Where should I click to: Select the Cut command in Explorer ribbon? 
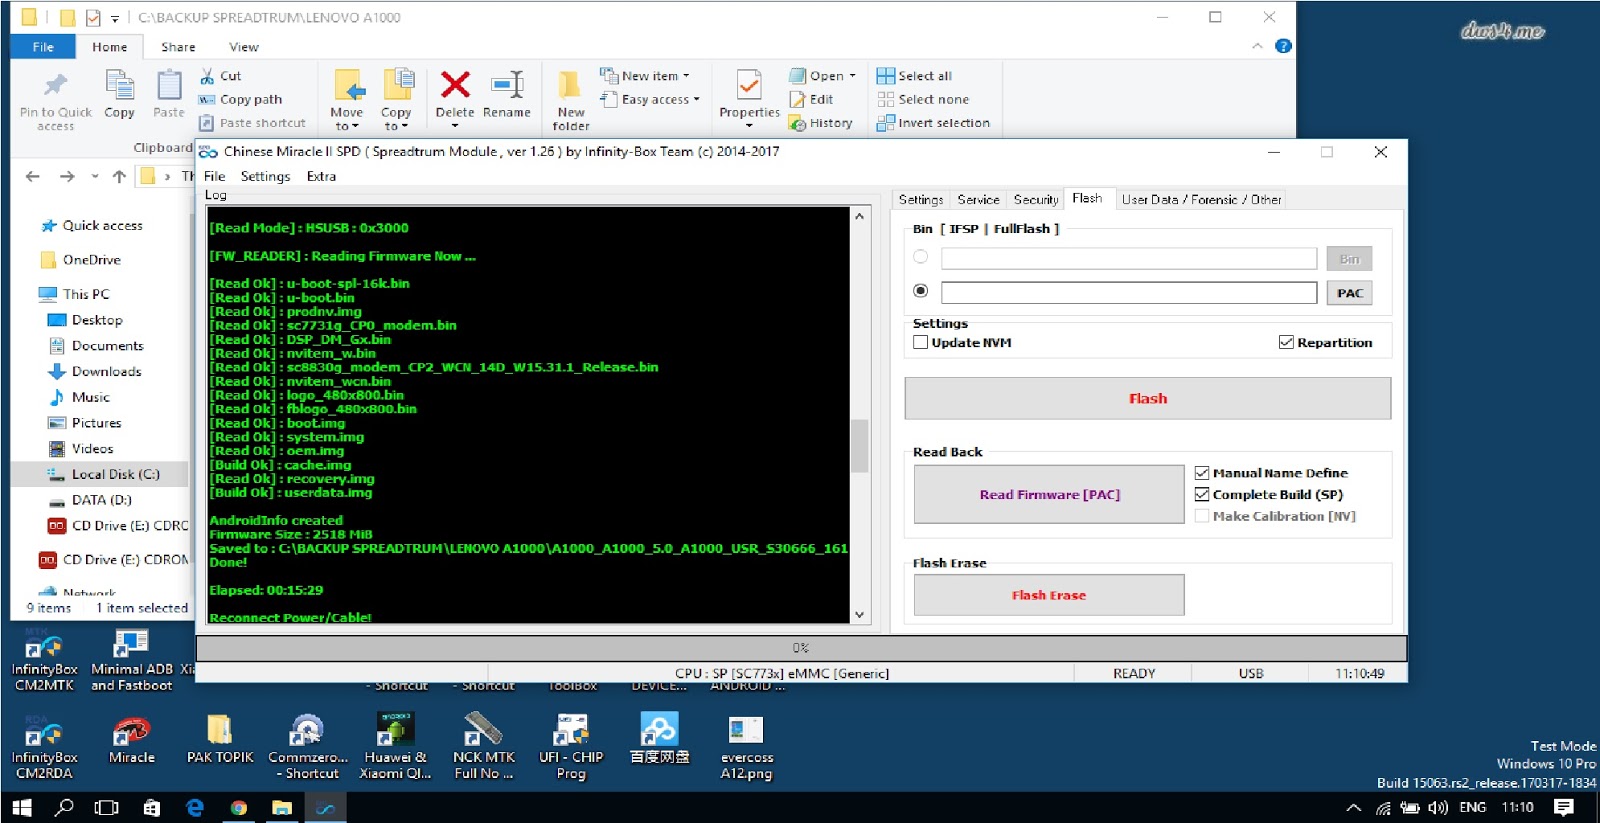pyautogui.click(x=220, y=76)
